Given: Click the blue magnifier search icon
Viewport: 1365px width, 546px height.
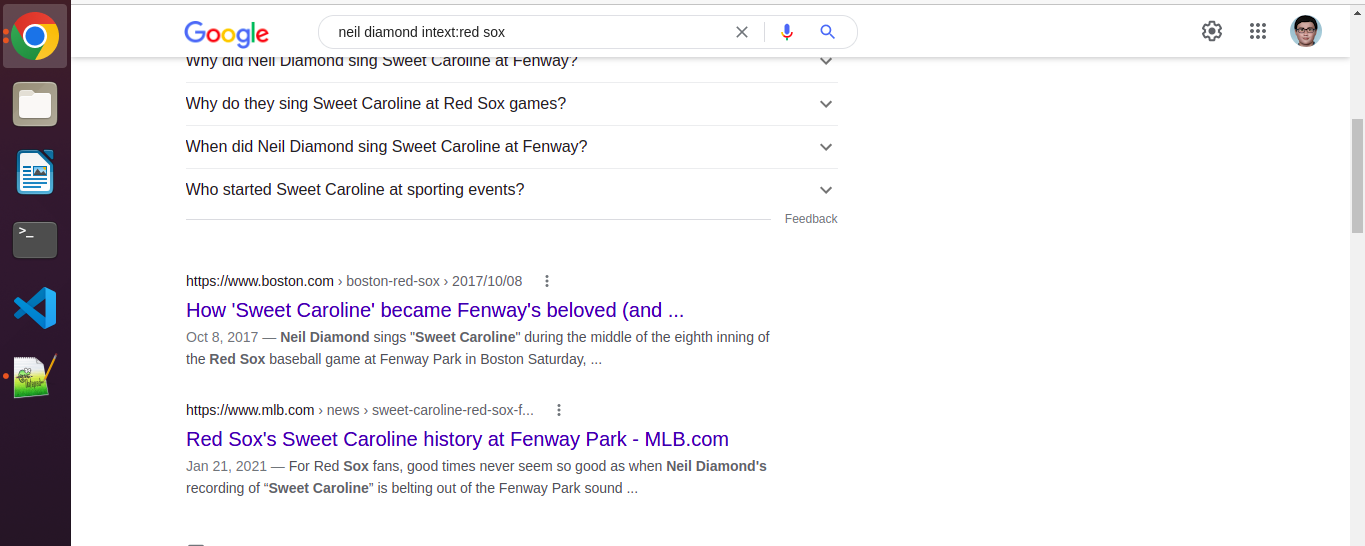Looking at the screenshot, I should tap(827, 32).
